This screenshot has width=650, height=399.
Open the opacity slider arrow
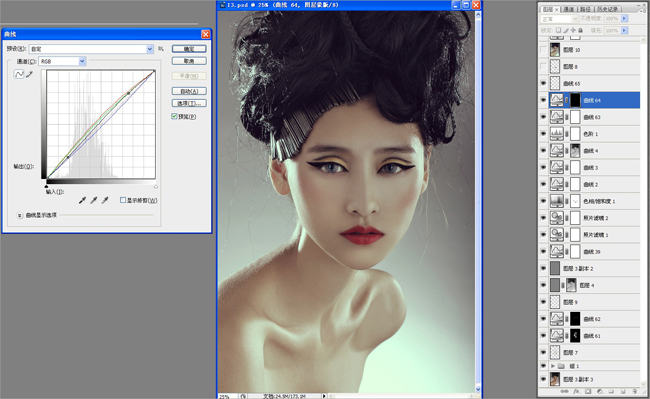[x=624, y=19]
